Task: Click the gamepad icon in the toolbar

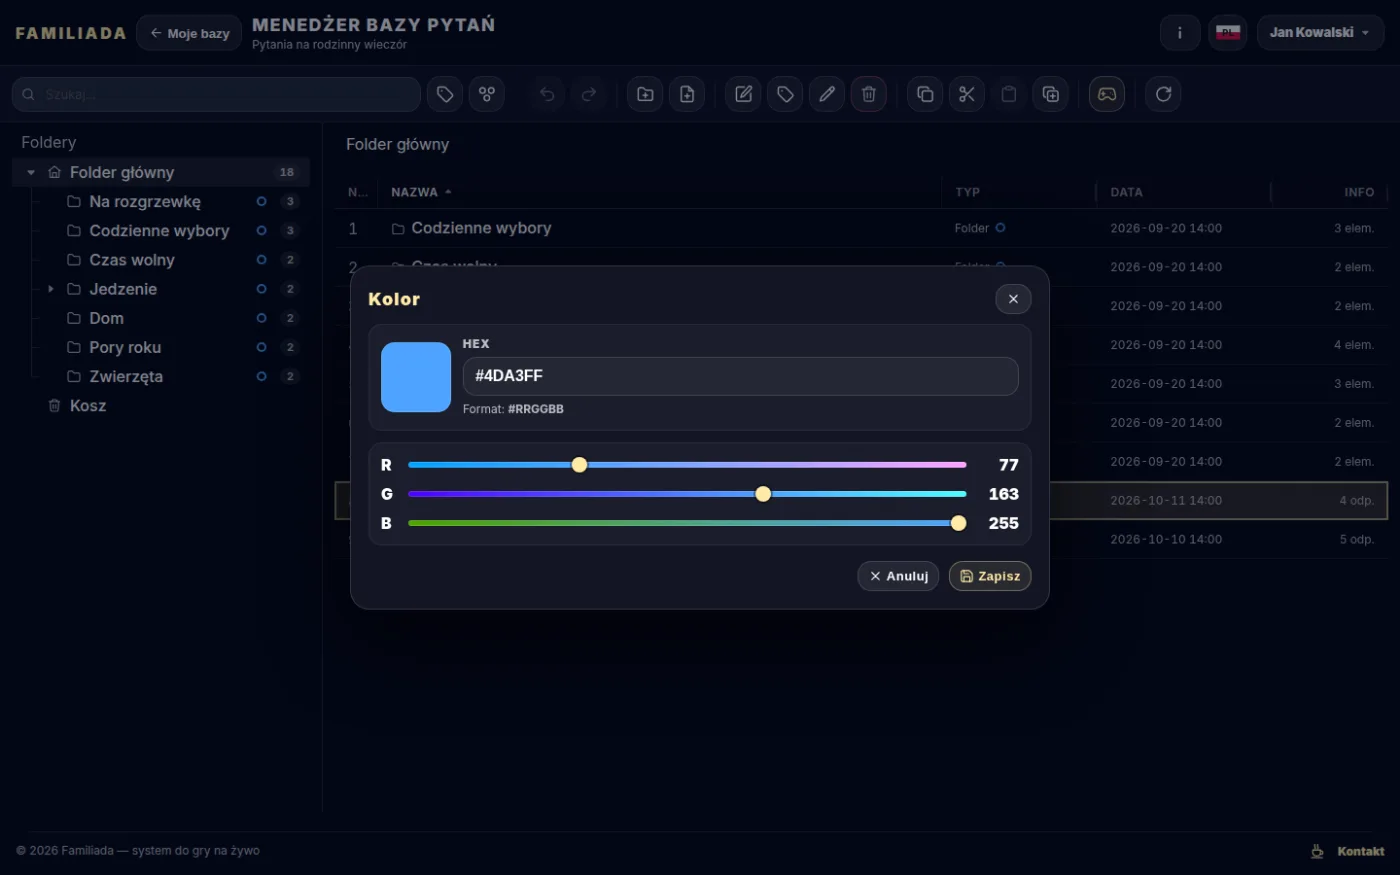Action: pyautogui.click(x=1107, y=94)
